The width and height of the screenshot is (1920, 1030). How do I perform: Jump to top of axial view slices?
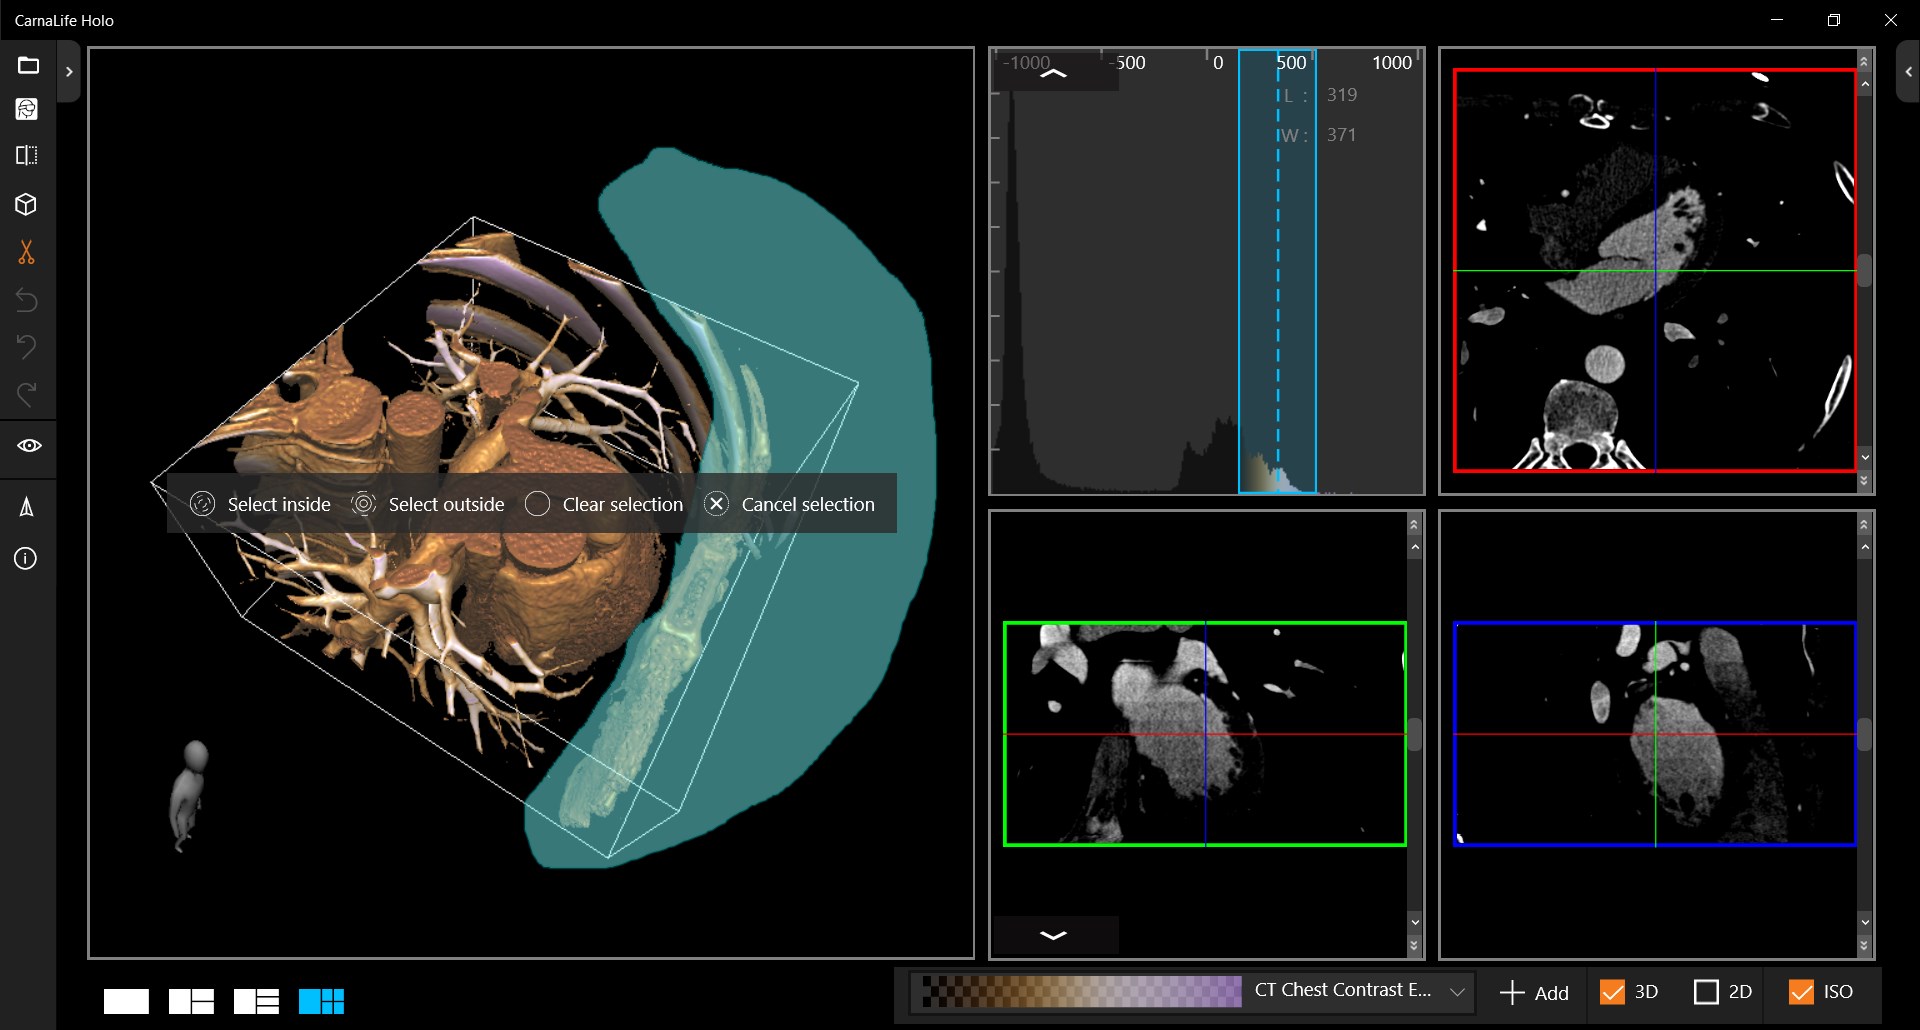[x=1864, y=62]
